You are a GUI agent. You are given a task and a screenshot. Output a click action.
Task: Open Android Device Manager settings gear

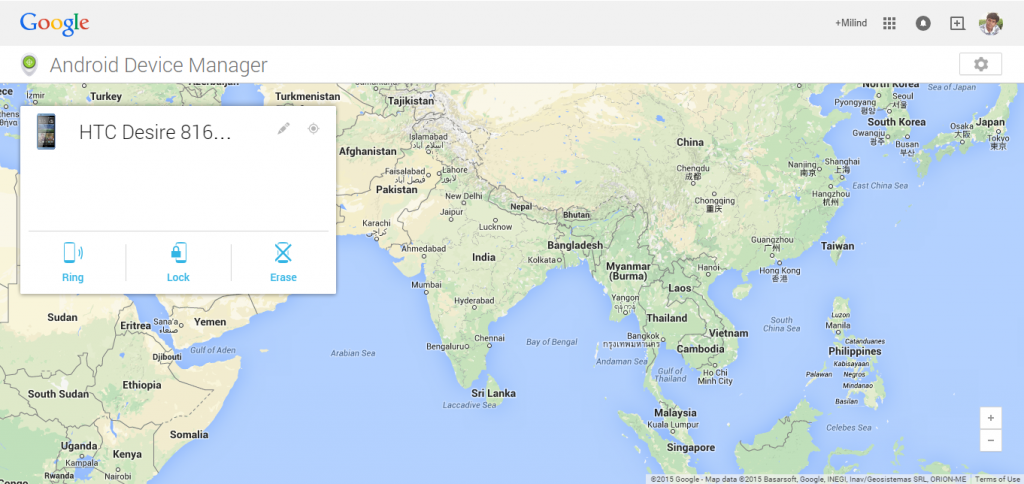[x=980, y=64]
